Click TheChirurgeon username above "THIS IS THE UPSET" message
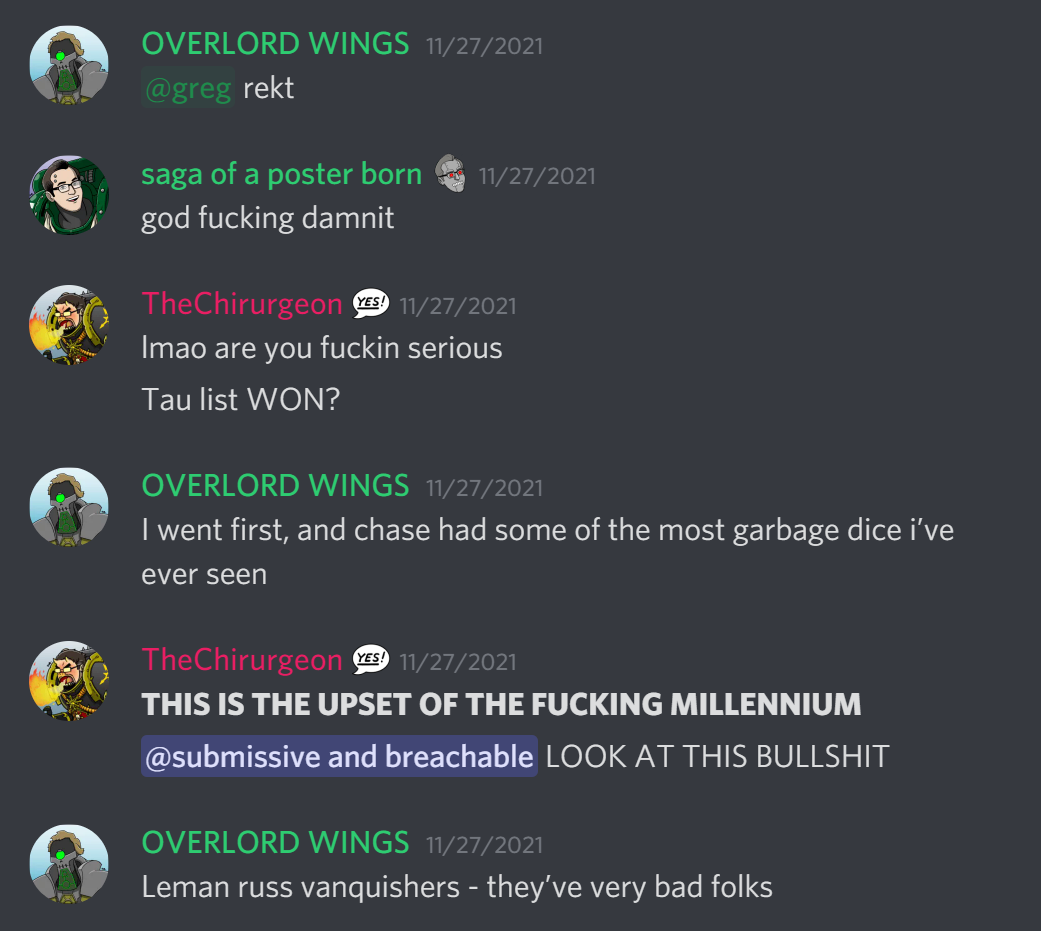 [x=242, y=660]
